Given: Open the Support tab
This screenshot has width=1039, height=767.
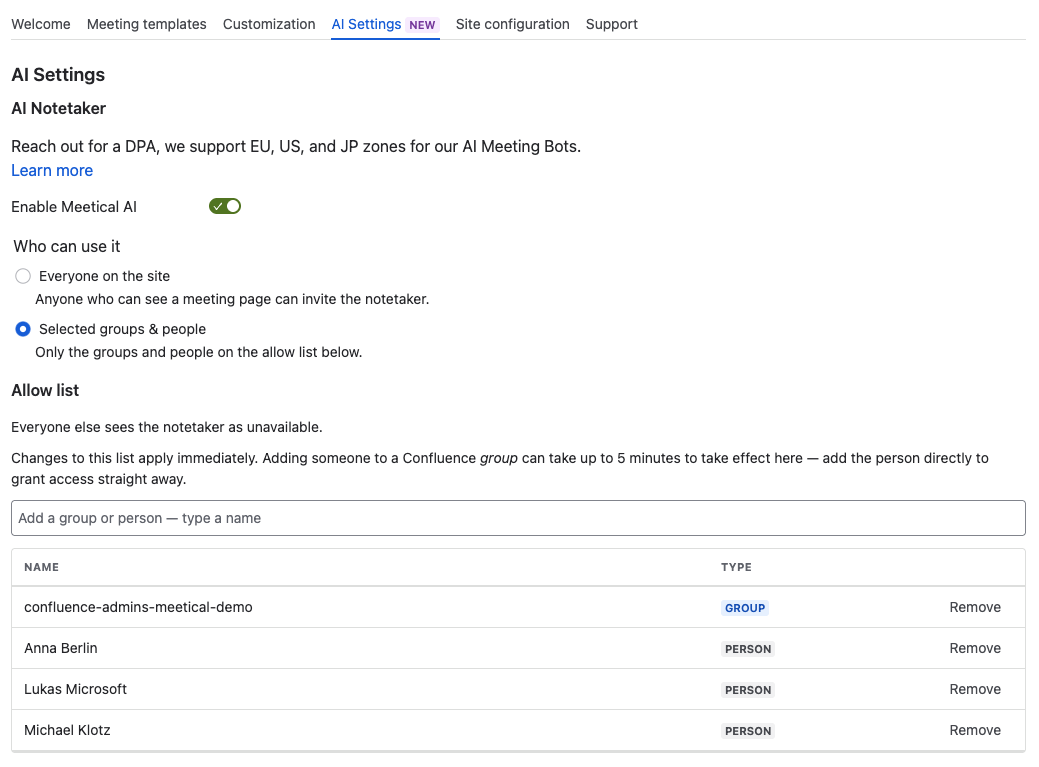Looking at the screenshot, I should click(612, 24).
